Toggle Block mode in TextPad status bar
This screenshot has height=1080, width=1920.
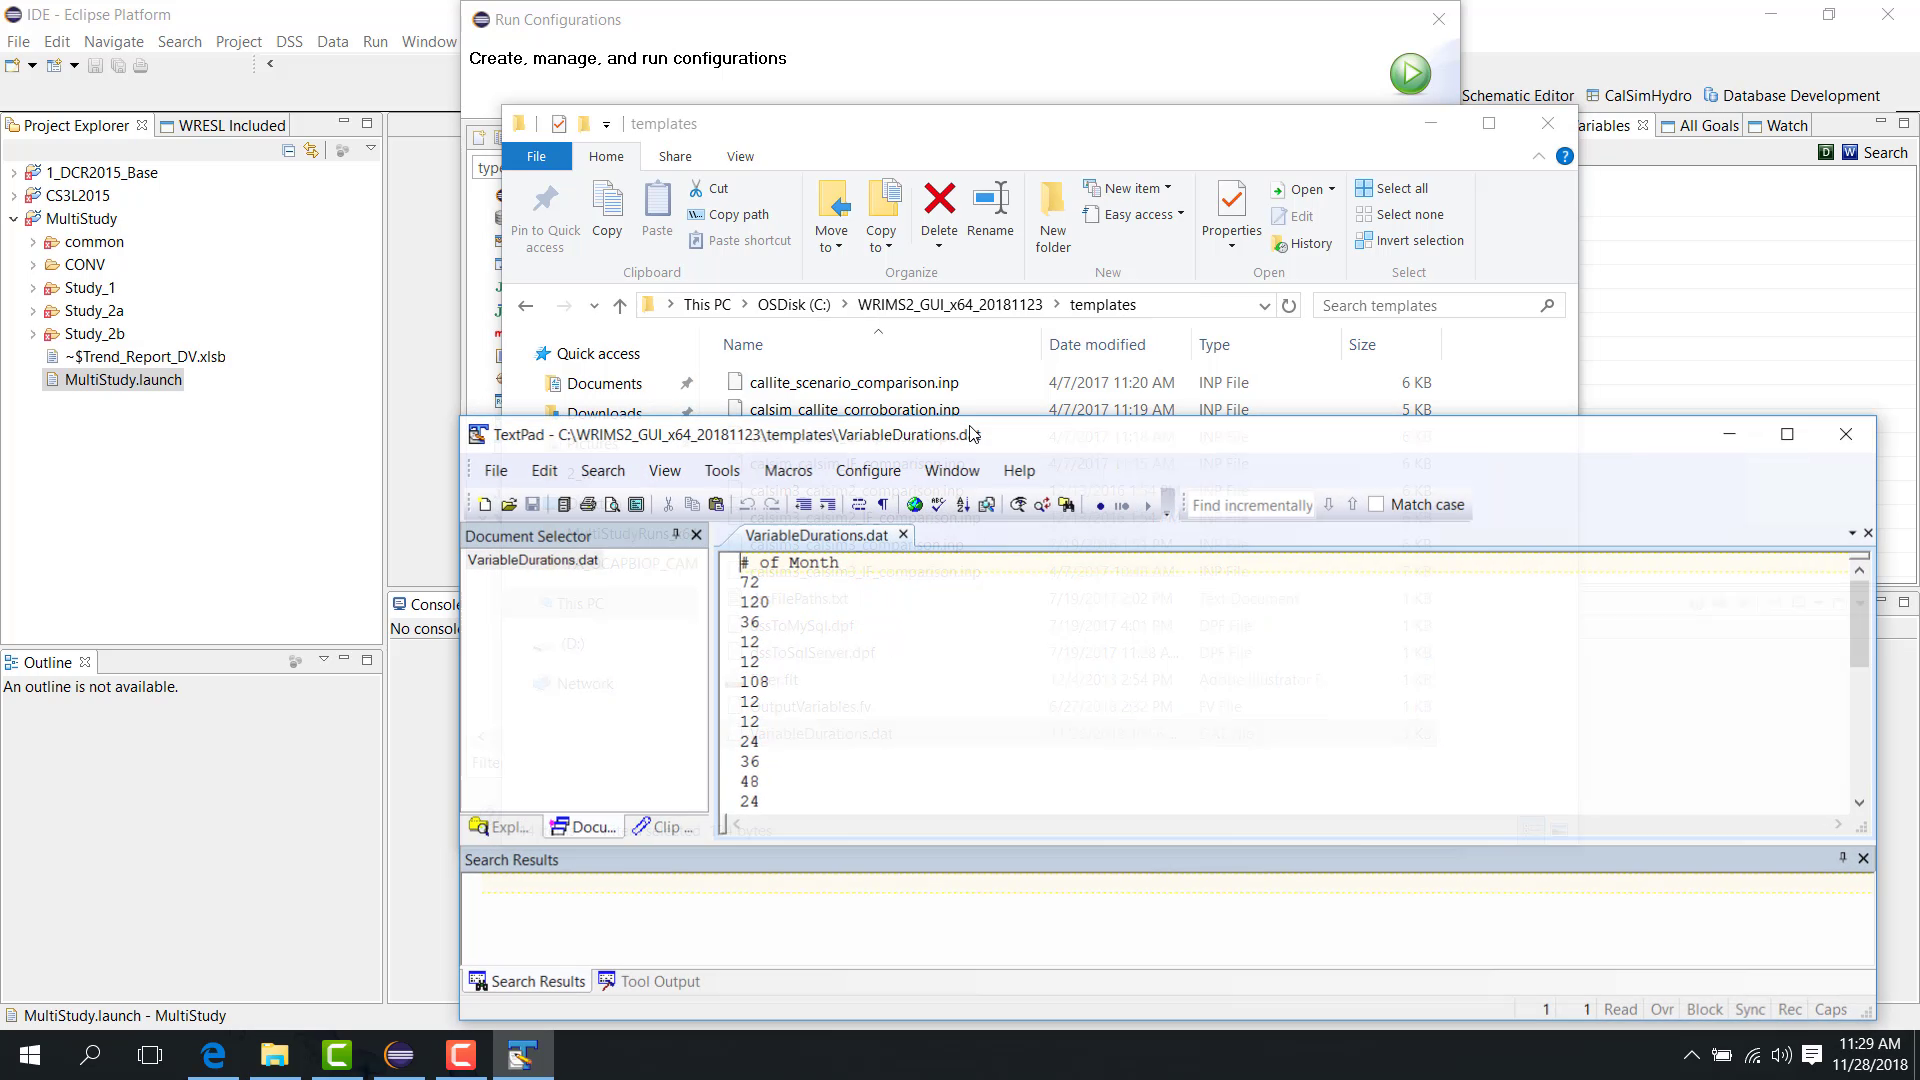click(x=1704, y=1010)
